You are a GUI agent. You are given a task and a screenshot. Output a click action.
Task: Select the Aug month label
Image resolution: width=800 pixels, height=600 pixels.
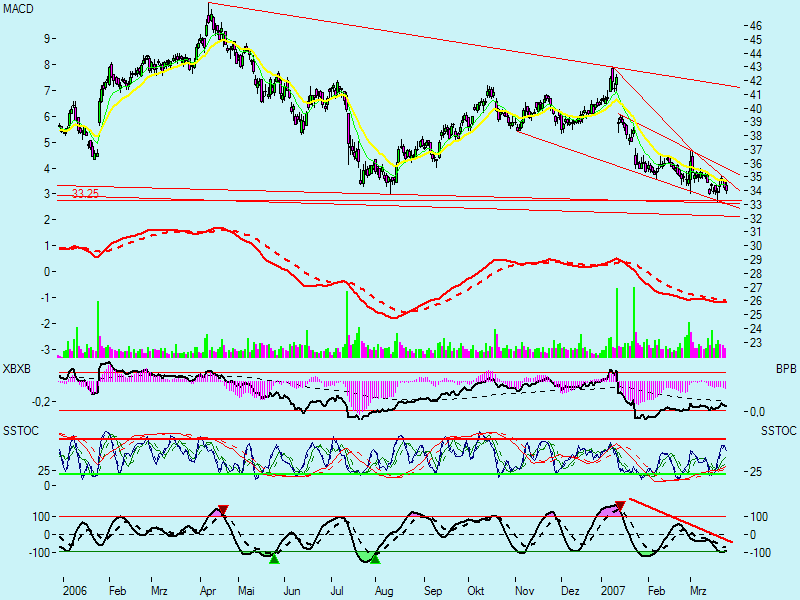click(x=384, y=591)
